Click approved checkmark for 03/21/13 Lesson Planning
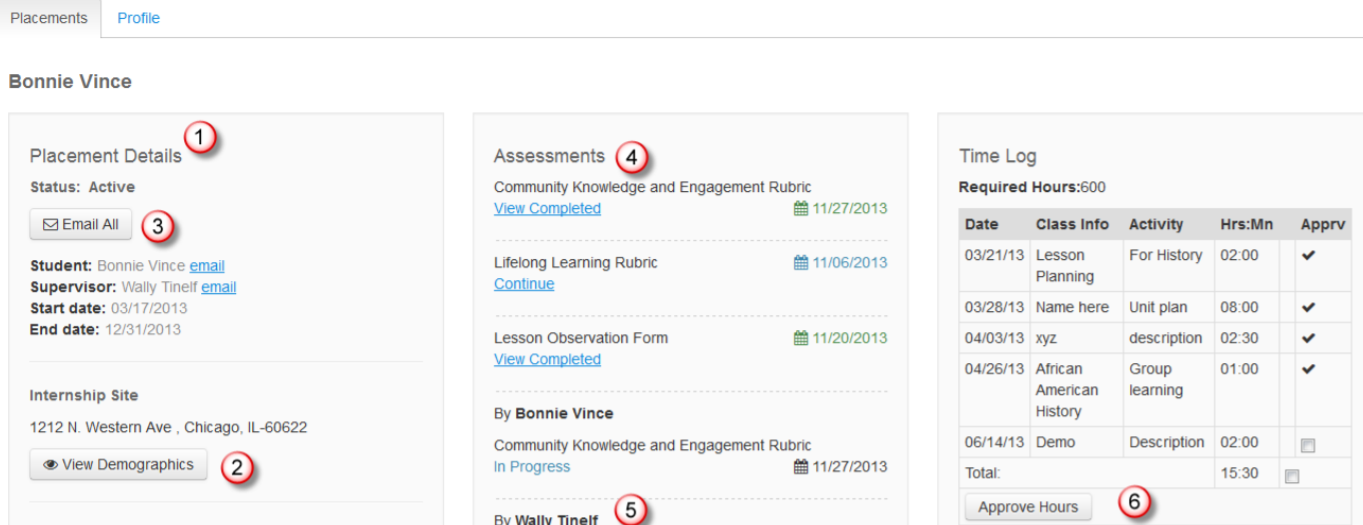The image size is (1363, 525). tap(1308, 256)
